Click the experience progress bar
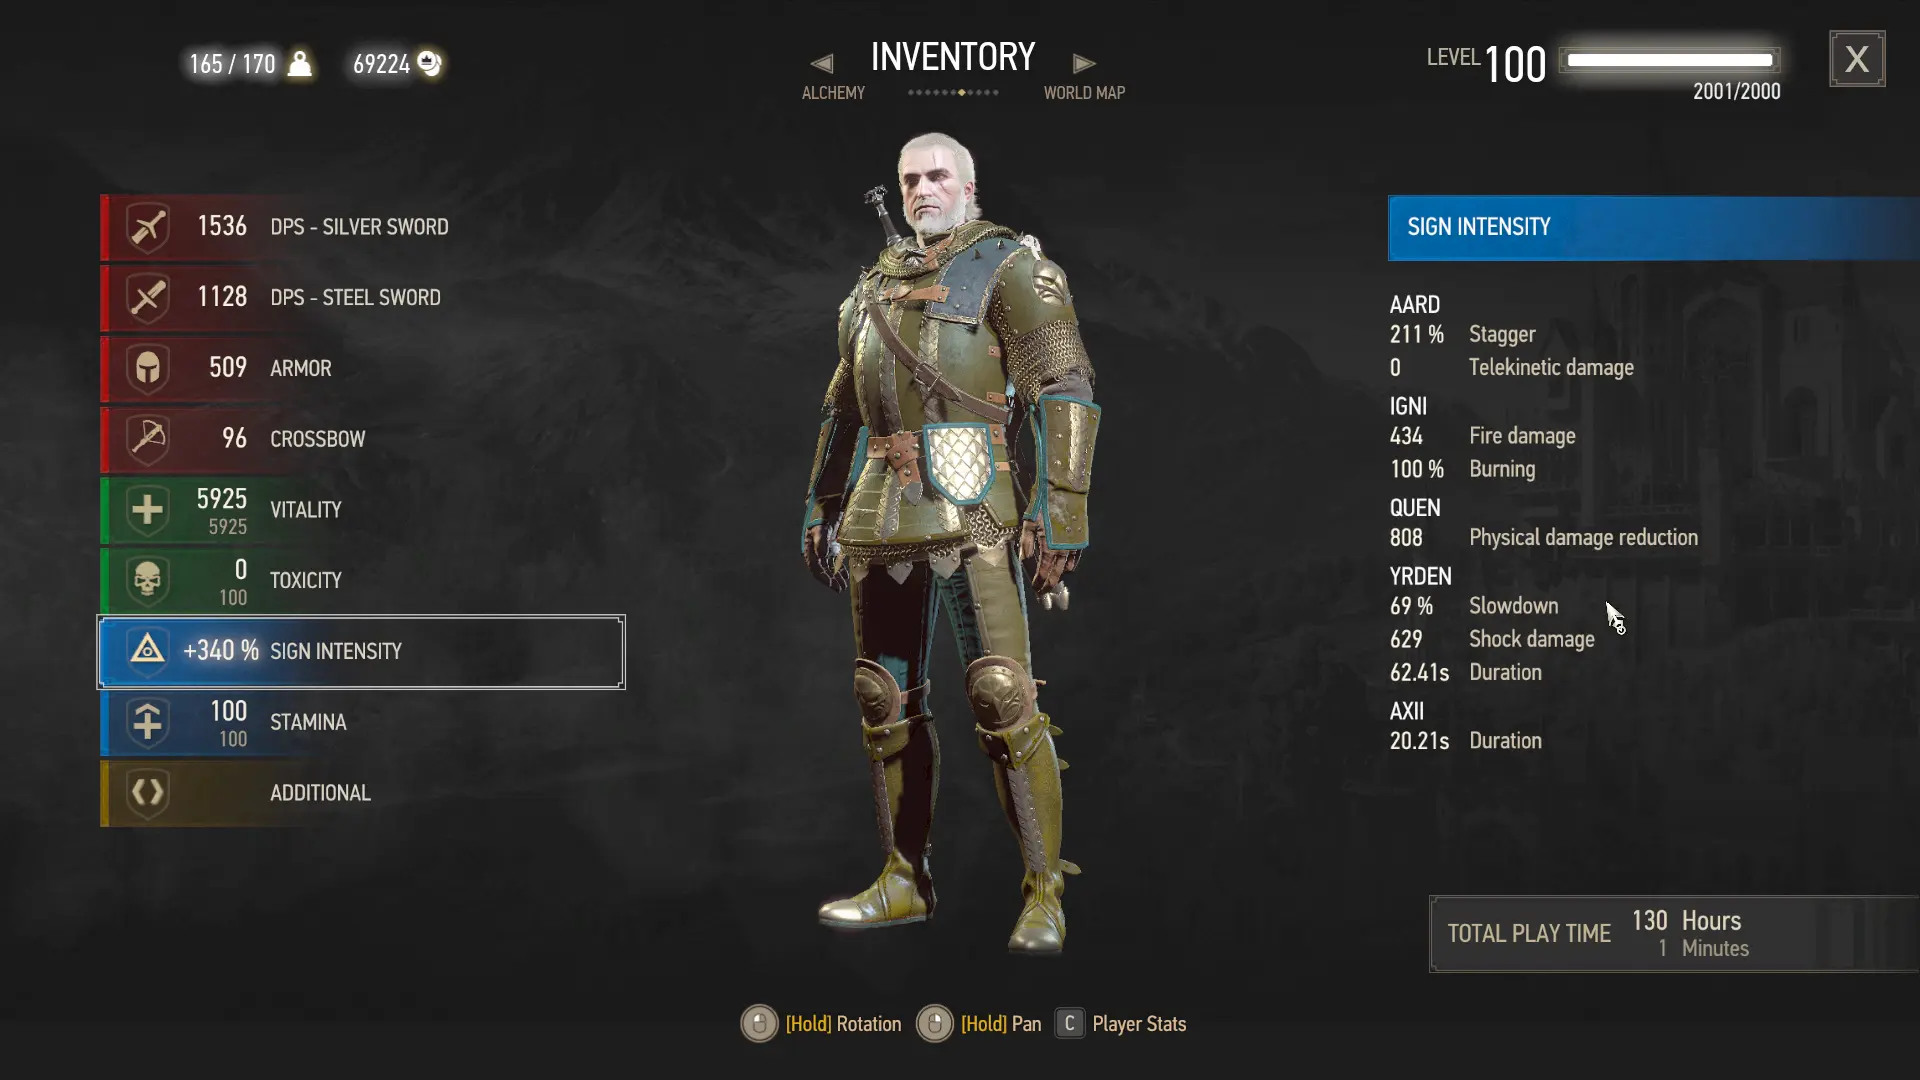The image size is (1920, 1080). tap(1670, 60)
